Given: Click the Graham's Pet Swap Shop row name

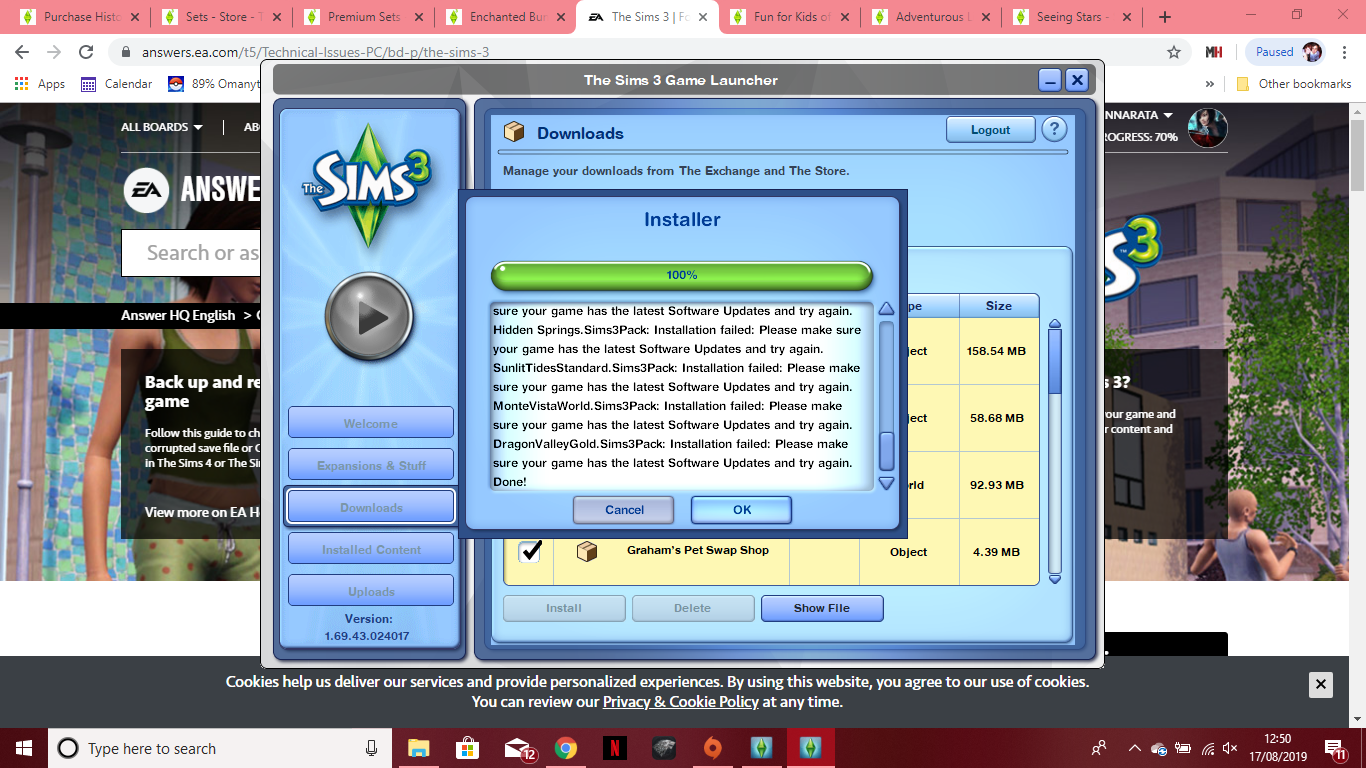Looking at the screenshot, I should point(698,550).
